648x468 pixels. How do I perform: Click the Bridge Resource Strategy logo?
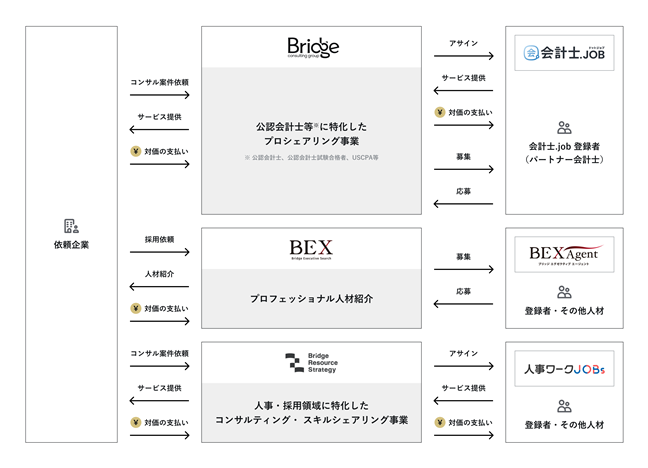312,363
